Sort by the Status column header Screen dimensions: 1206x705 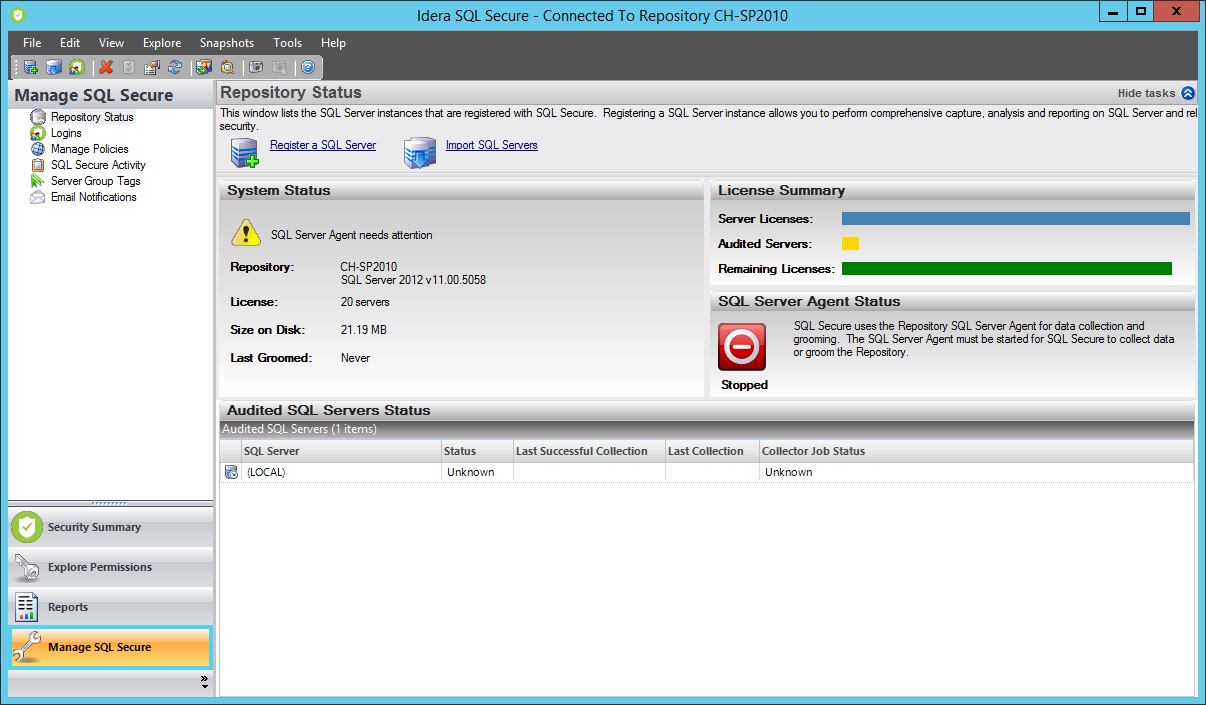[477, 451]
